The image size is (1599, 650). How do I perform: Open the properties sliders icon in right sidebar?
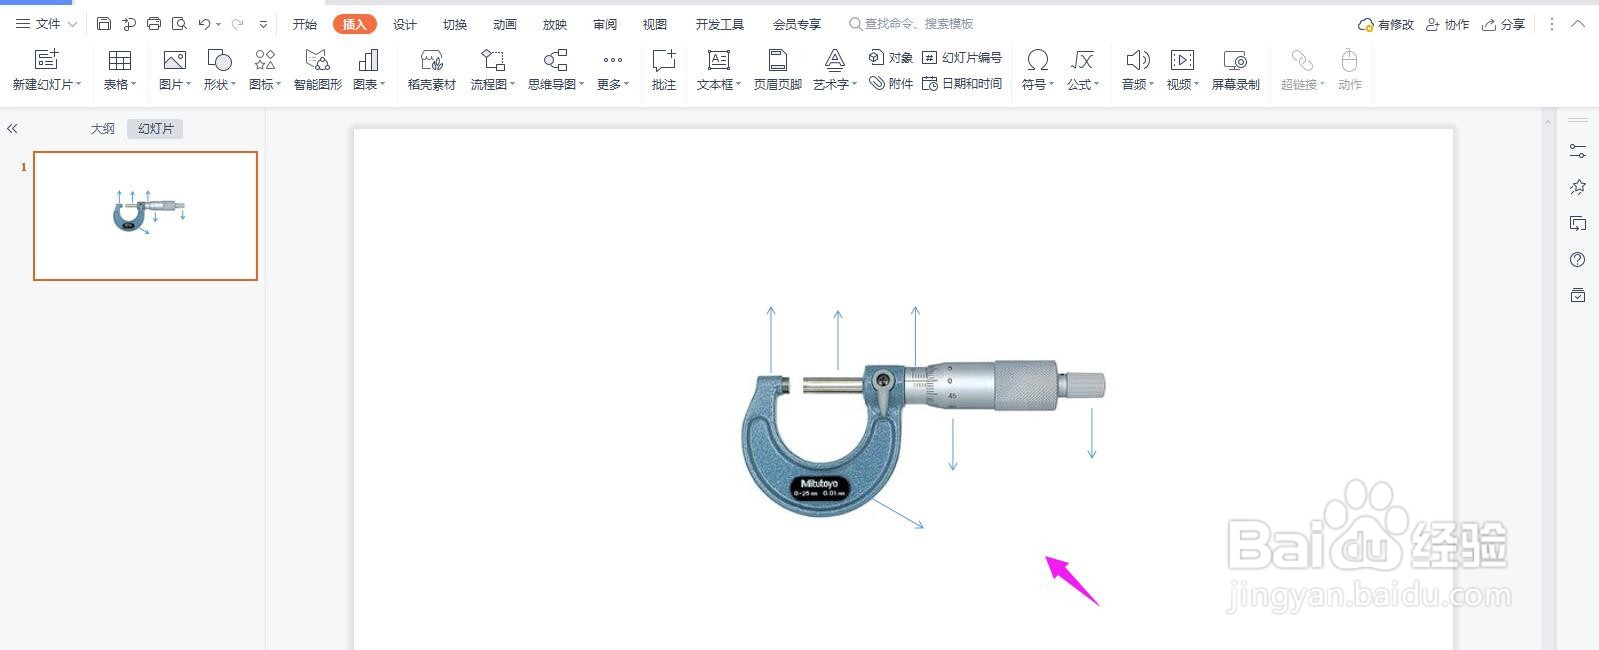point(1578,151)
